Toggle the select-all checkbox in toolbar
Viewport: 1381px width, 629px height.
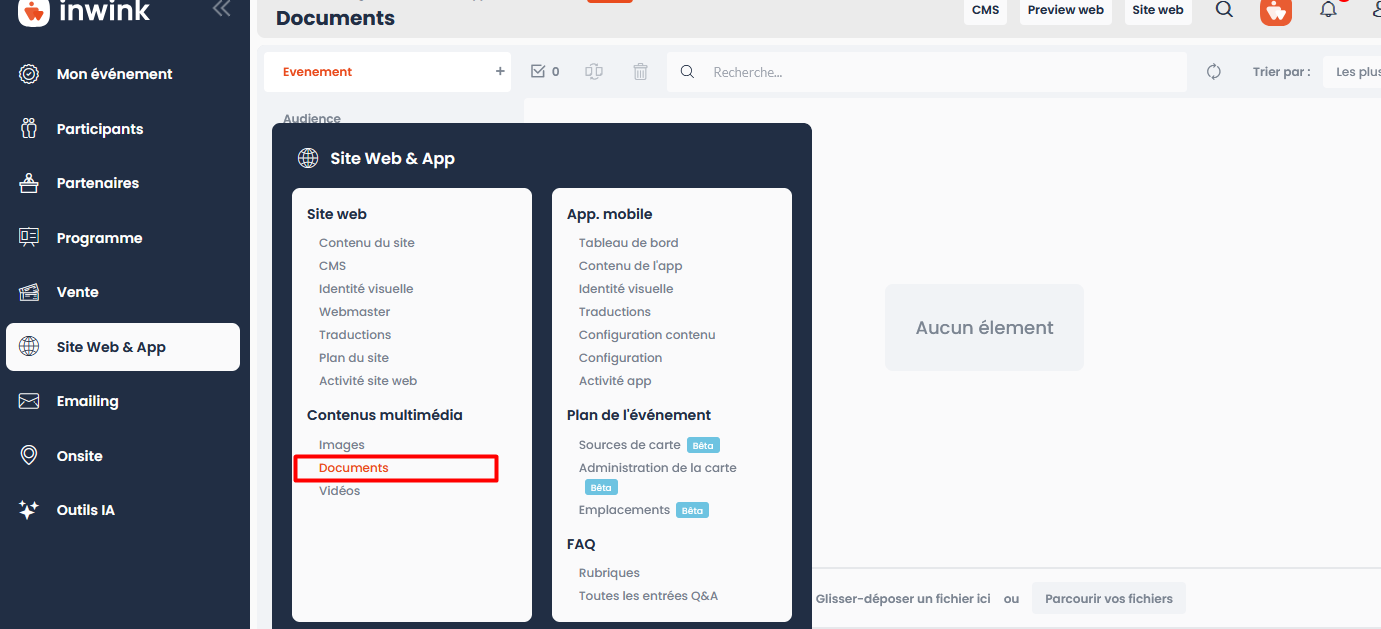click(x=538, y=72)
